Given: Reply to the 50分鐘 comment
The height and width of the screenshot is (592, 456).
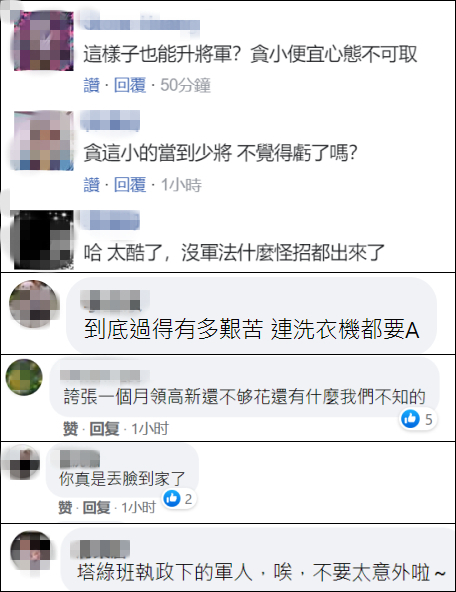Looking at the screenshot, I should pyautogui.click(x=130, y=85).
